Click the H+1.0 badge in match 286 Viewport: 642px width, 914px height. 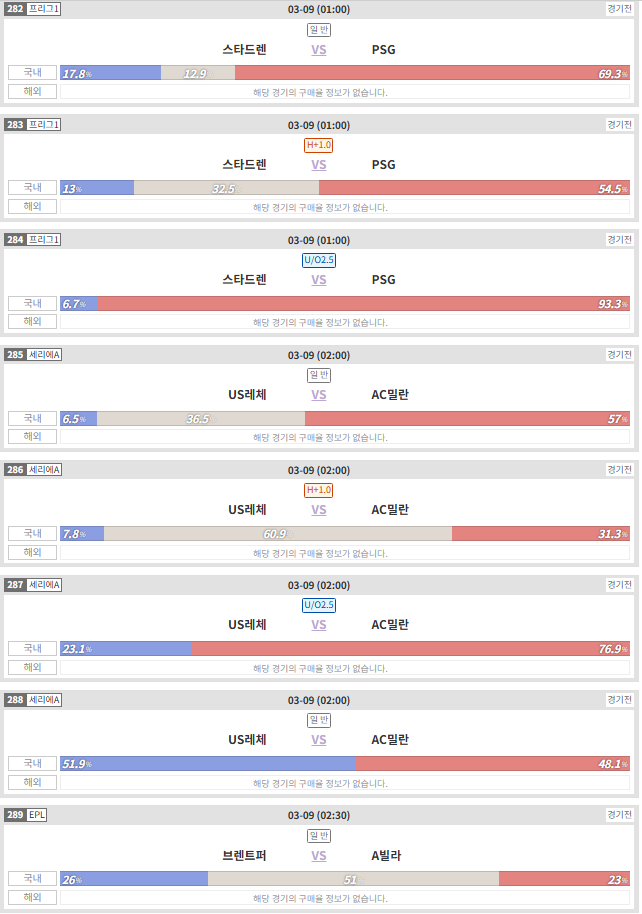coord(318,490)
